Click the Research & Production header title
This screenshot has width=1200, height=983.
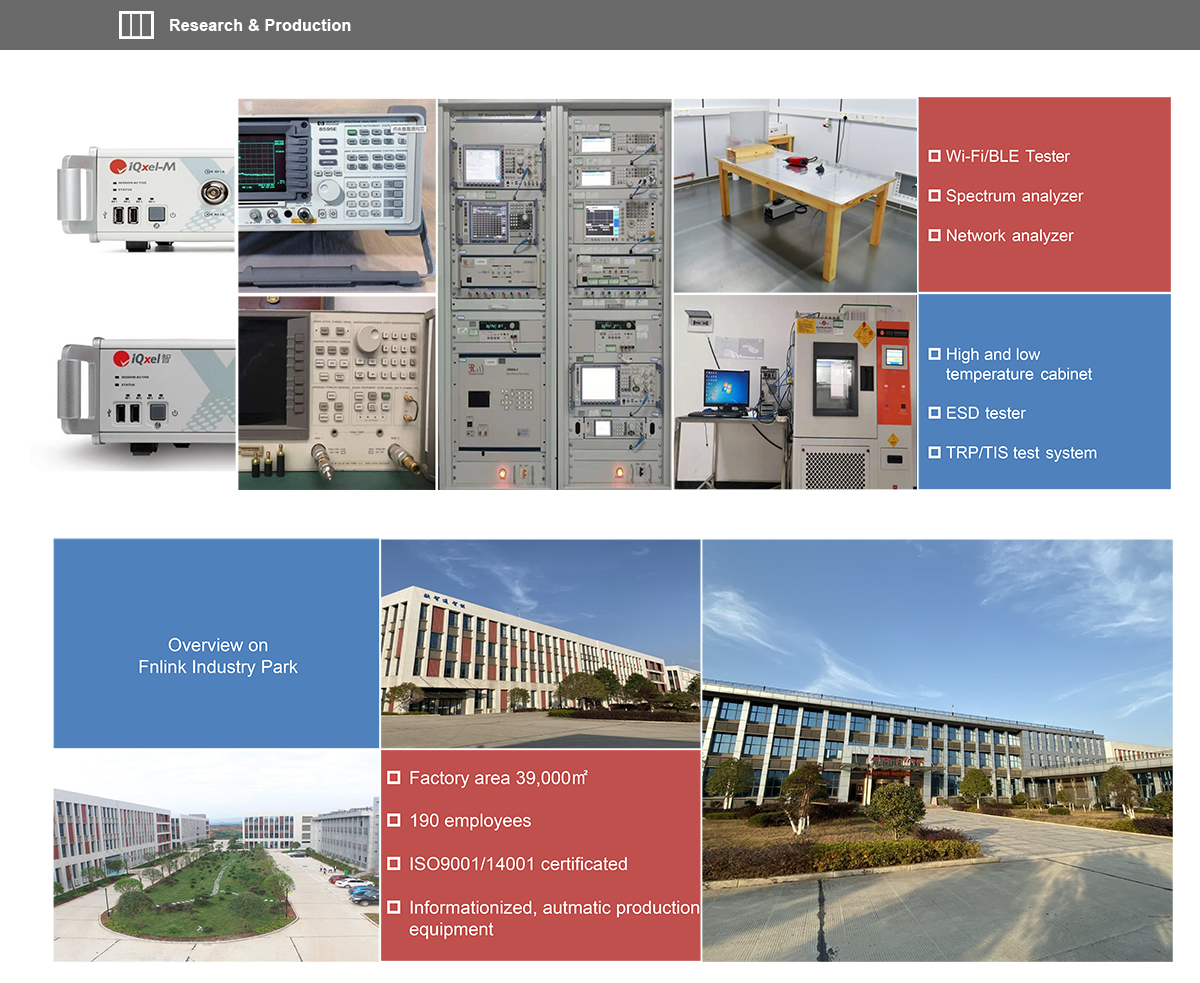pos(259,25)
